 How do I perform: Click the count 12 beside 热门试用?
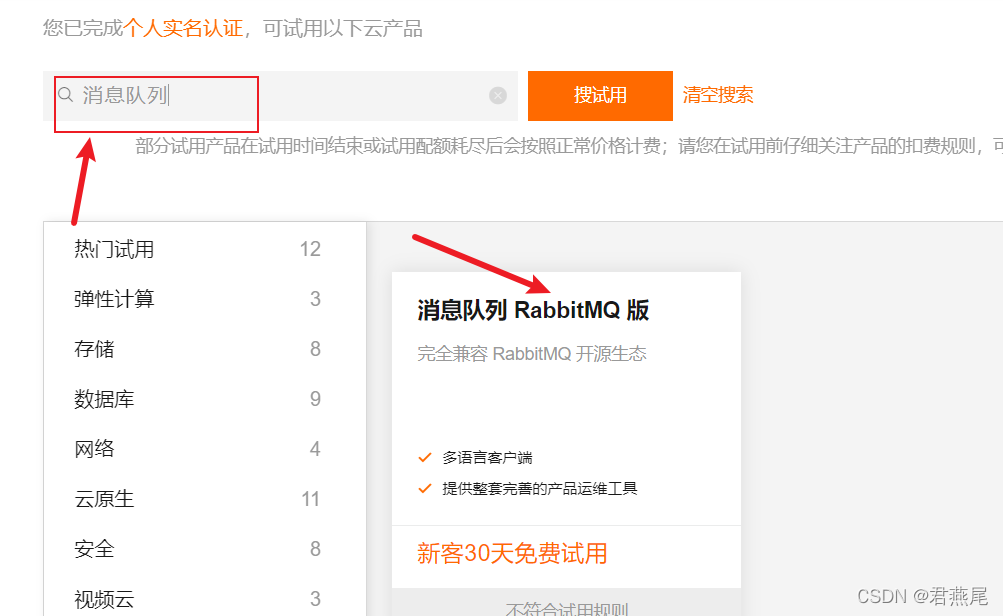(310, 249)
